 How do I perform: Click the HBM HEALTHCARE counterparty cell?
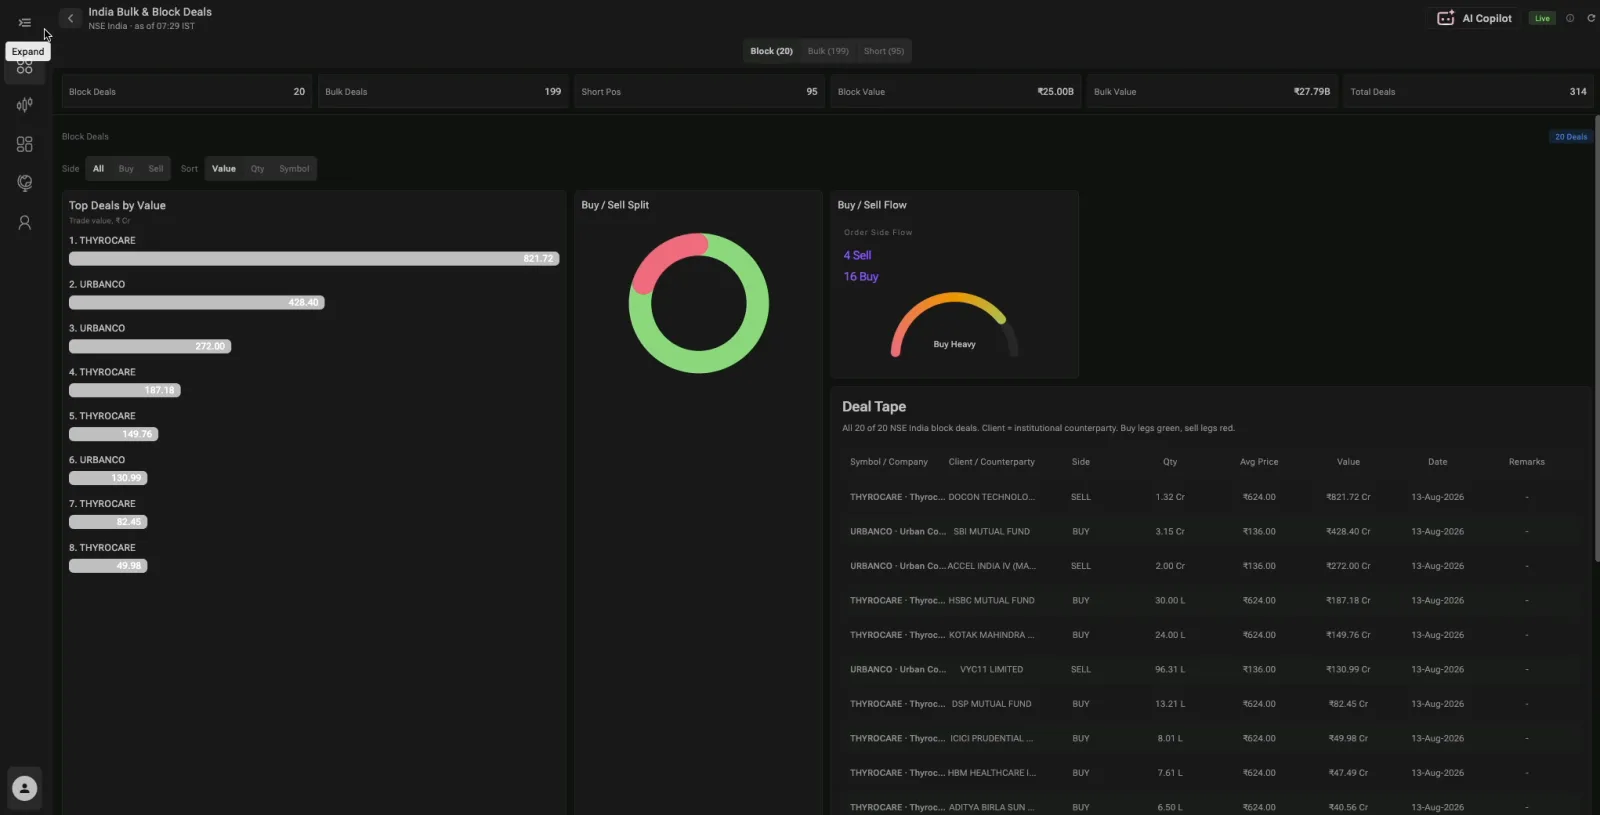991,773
